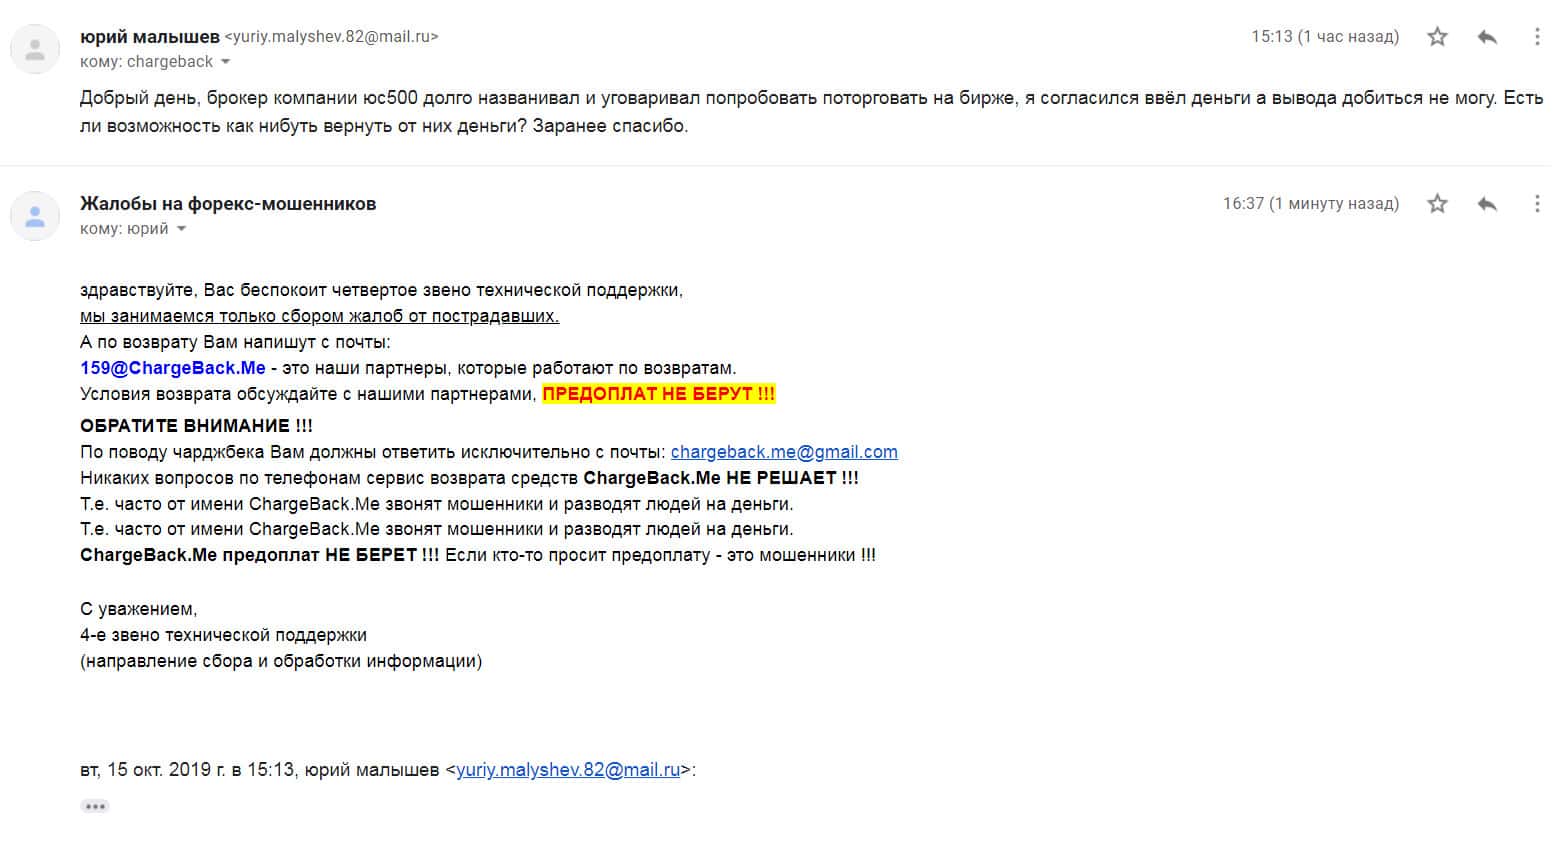Viewport: 1568px width, 845px height.
Task: Click the 15:13 (1 час назад) timestamp
Action: point(1325,37)
